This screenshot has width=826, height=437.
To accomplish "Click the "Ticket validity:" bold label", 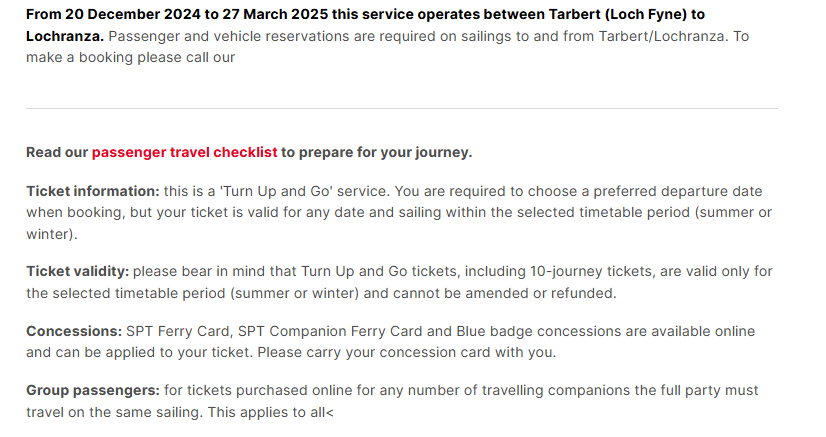I will coord(78,271).
